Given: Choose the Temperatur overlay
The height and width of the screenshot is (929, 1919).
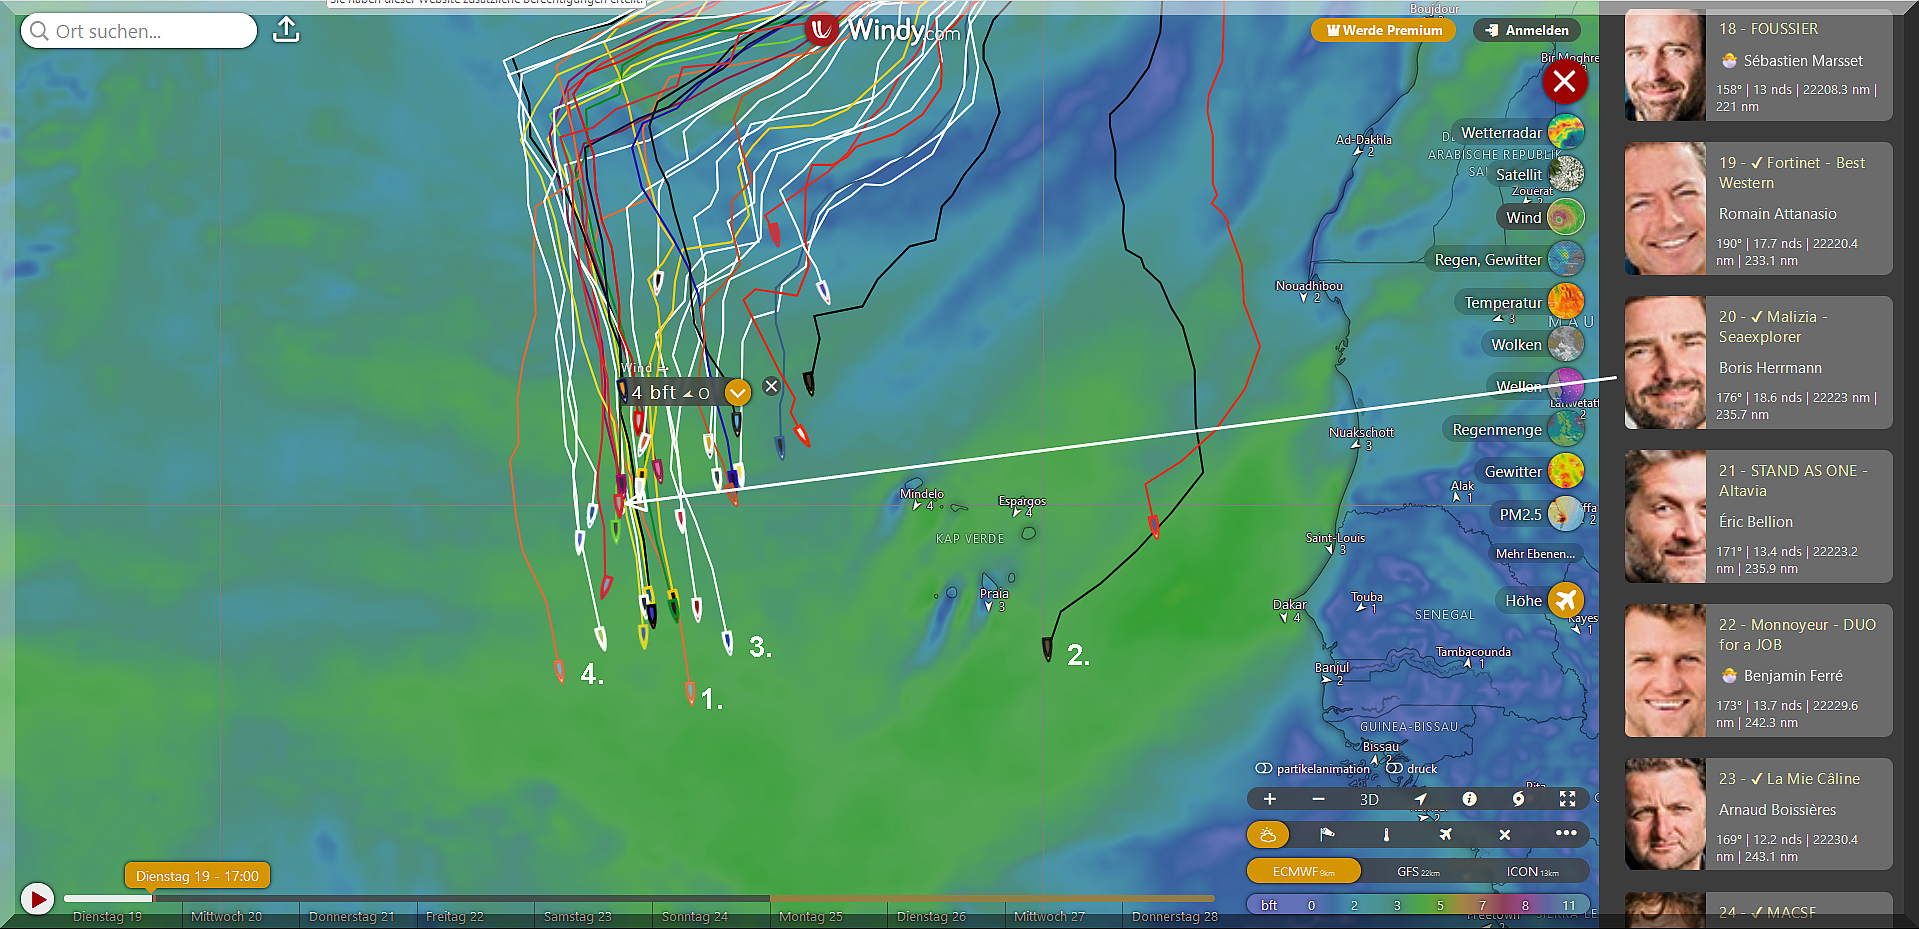Looking at the screenshot, I should tap(1566, 302).
